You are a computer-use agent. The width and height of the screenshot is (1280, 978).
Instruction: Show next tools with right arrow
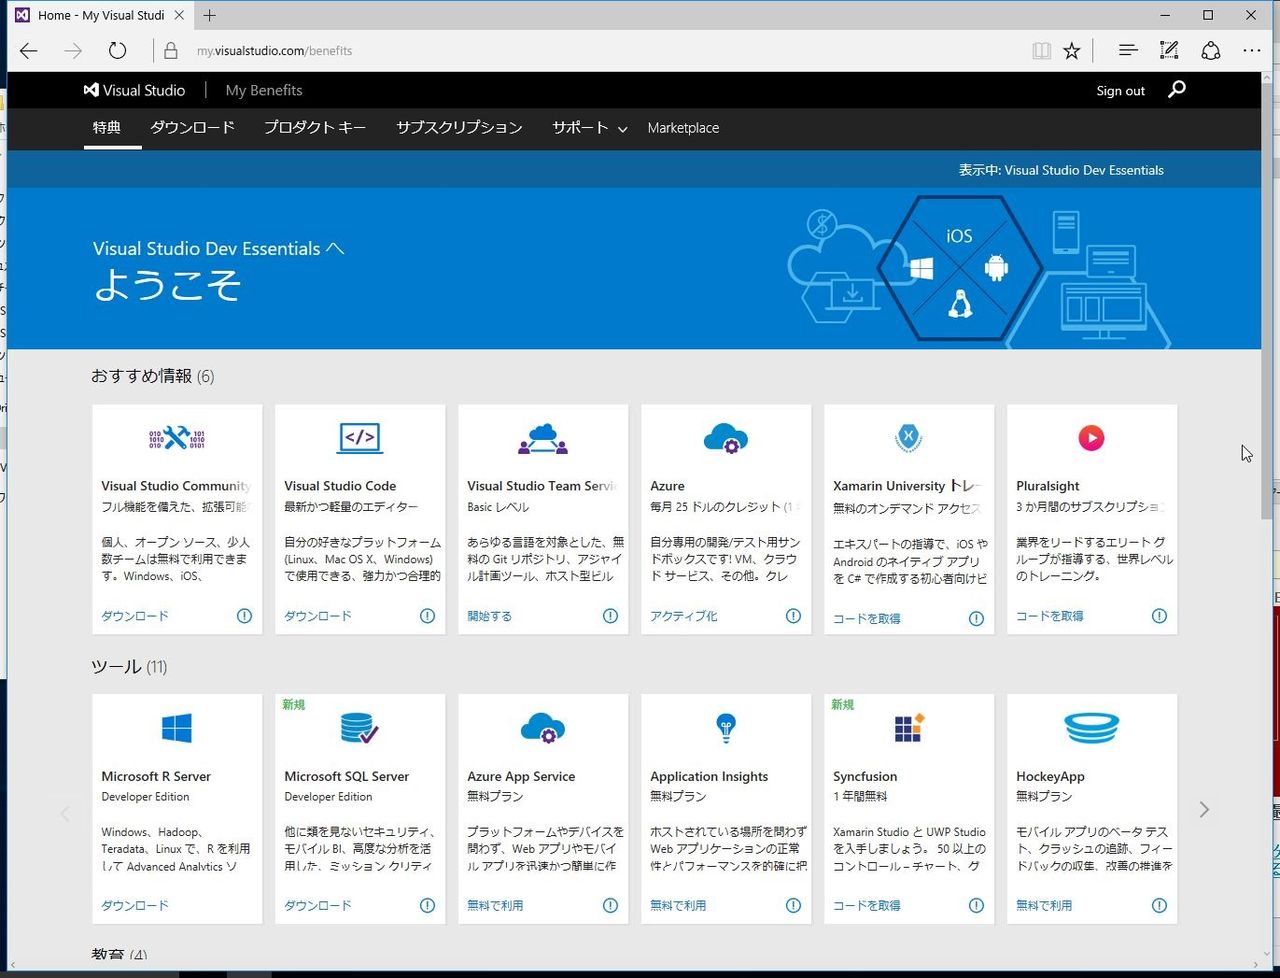[x=1204, y=810]
